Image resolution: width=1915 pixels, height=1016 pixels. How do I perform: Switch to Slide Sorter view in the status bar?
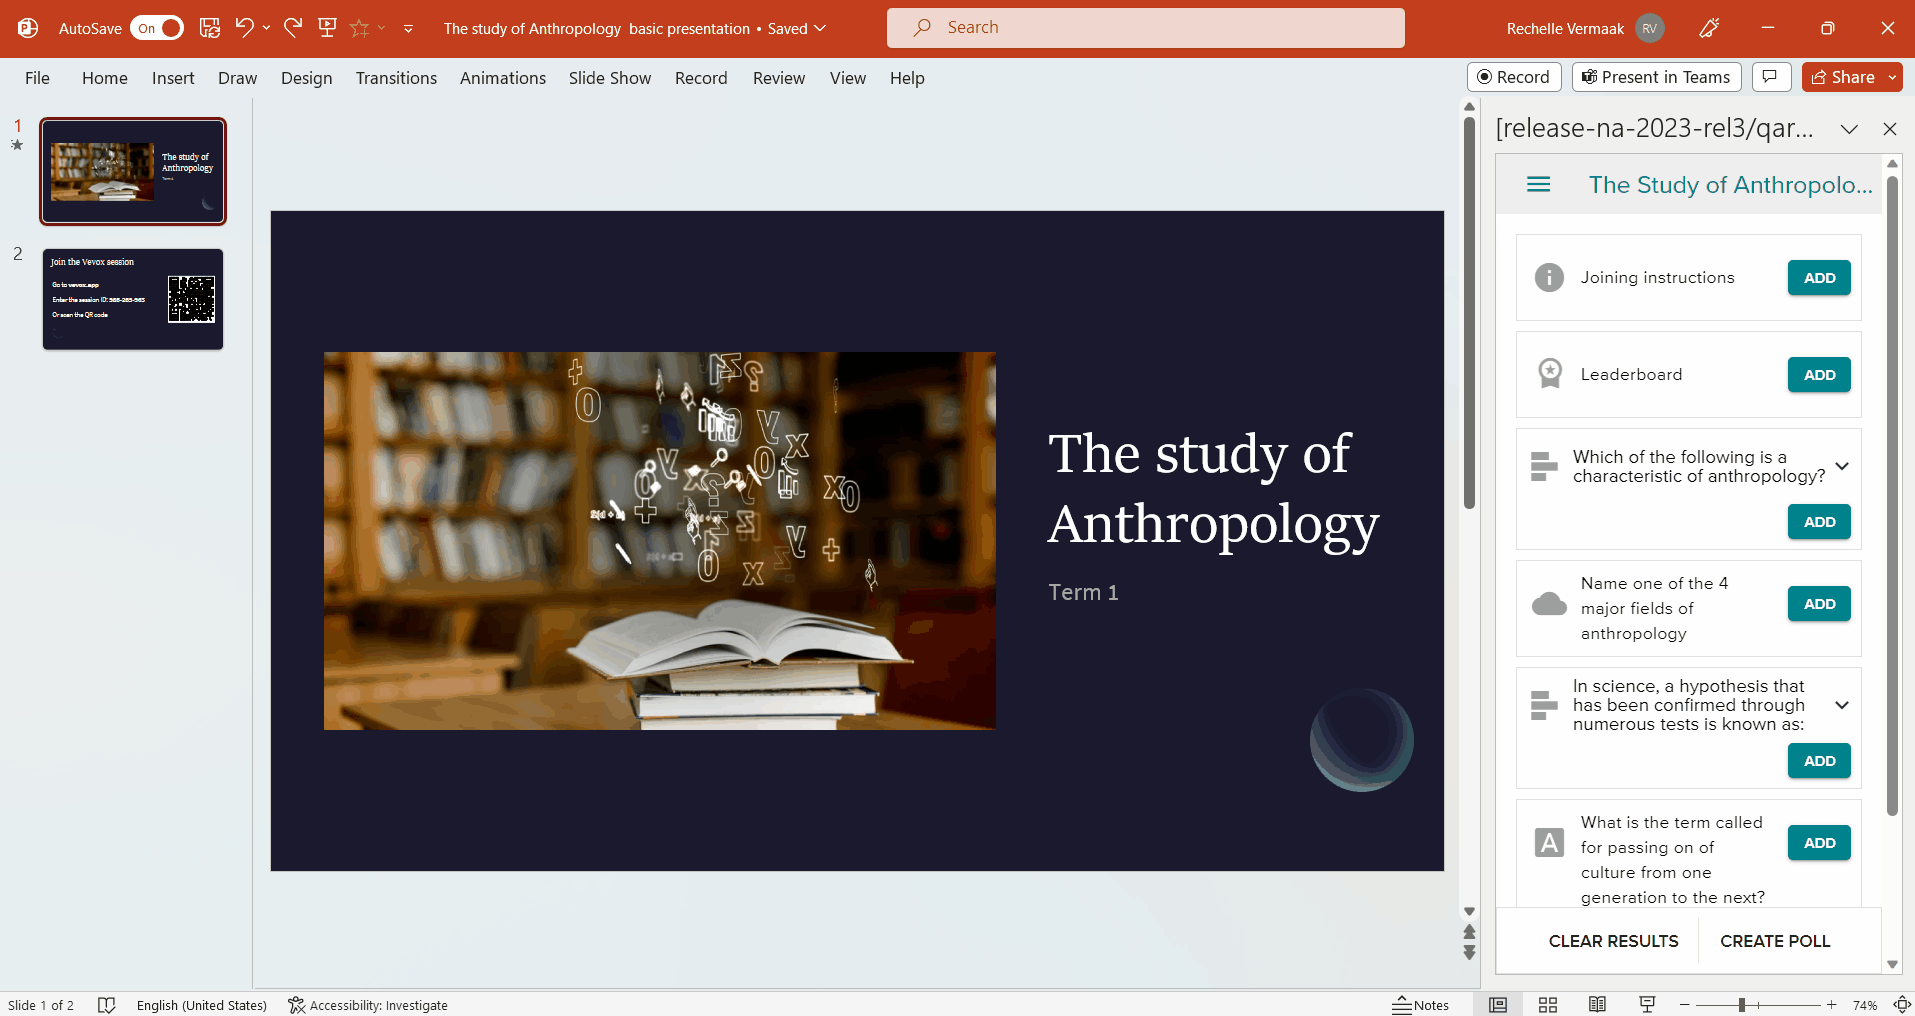1547,1005
